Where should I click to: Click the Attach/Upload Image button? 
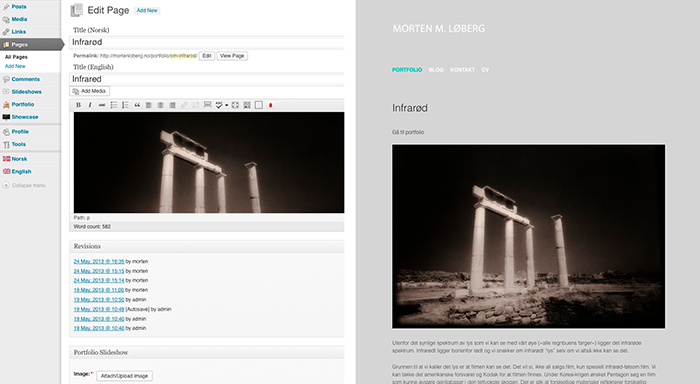125,376
